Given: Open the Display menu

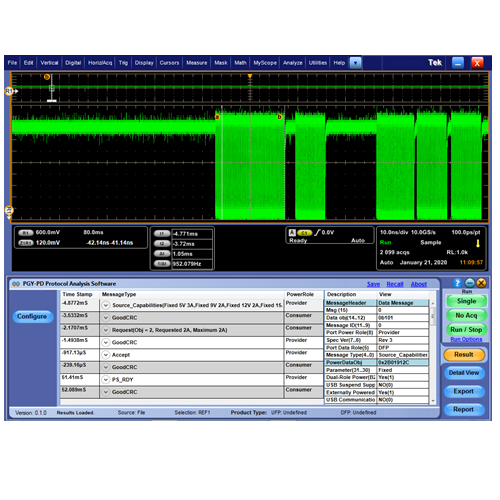Looking at the screenshot, I should (144, 63).
